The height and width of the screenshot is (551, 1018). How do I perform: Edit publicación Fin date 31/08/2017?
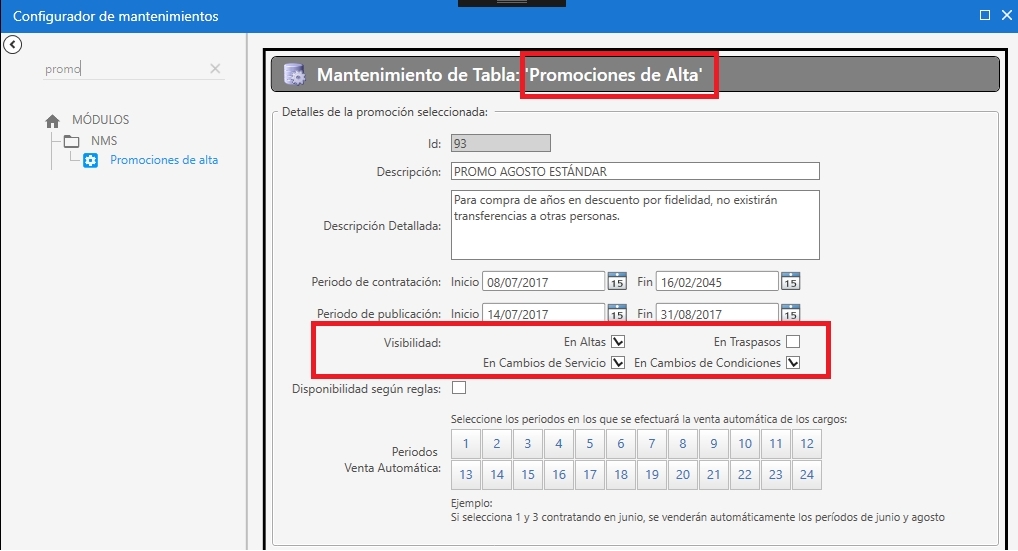(717, 313)
